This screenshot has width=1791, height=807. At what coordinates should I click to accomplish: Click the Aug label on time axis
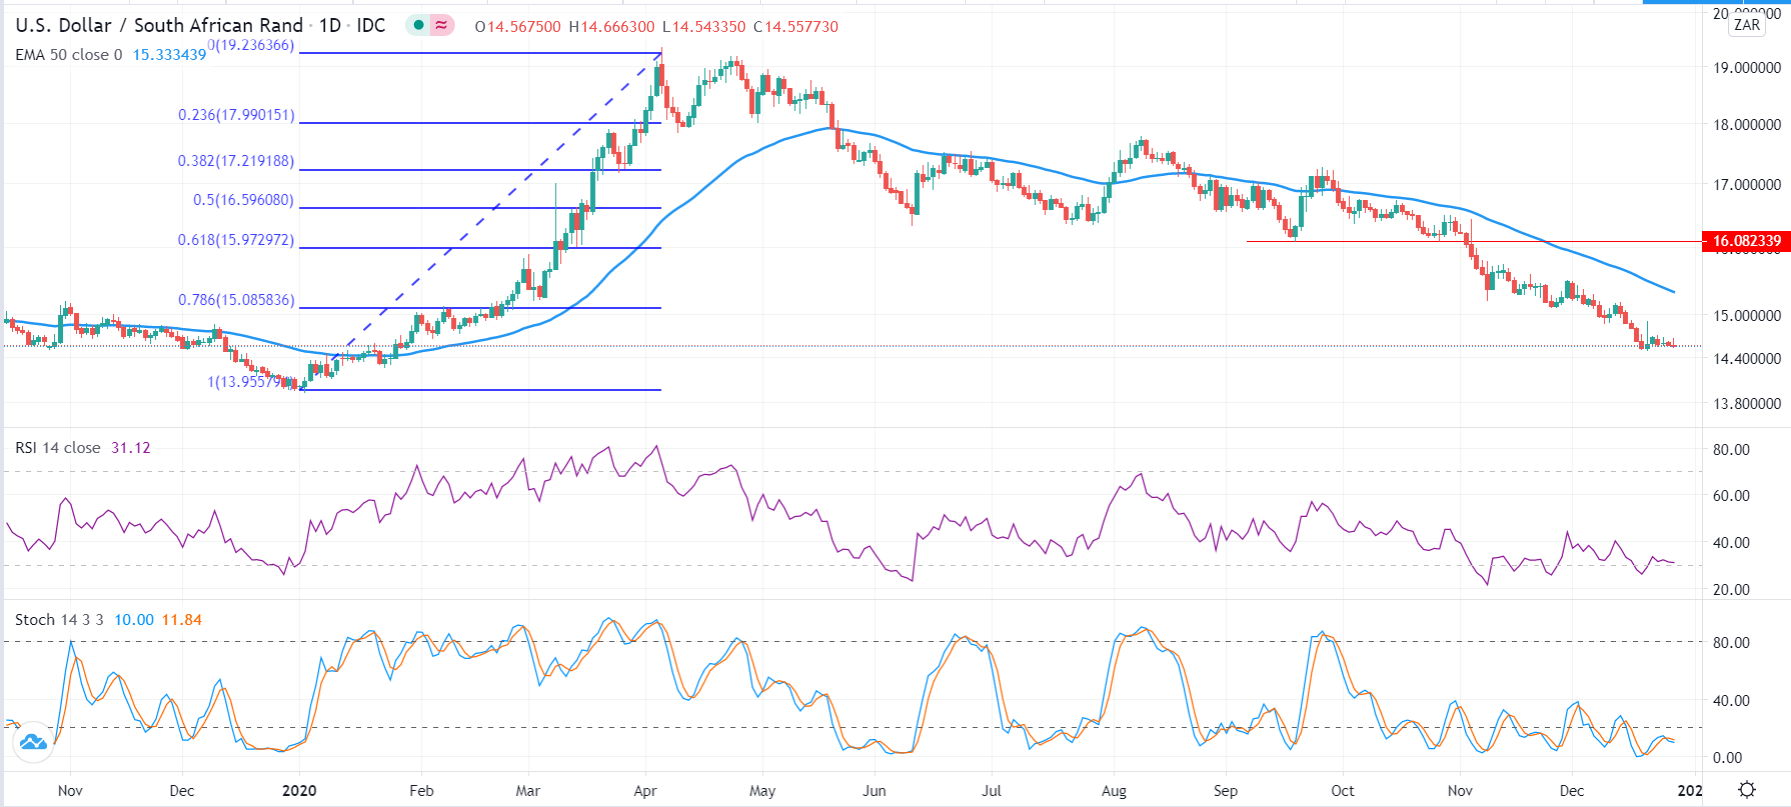[1114, 791]
